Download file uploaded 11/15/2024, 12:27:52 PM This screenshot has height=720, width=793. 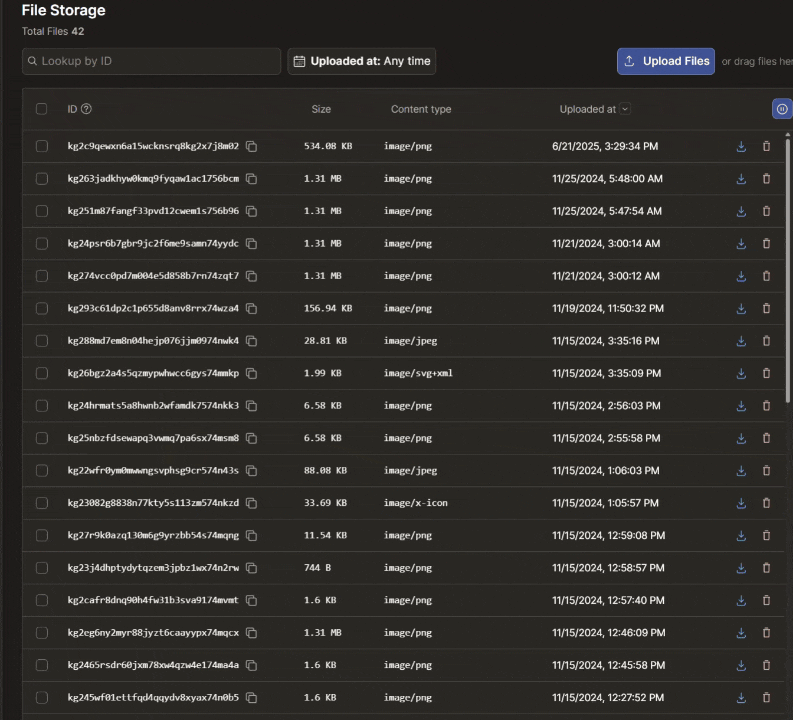(x=741, y=697)
